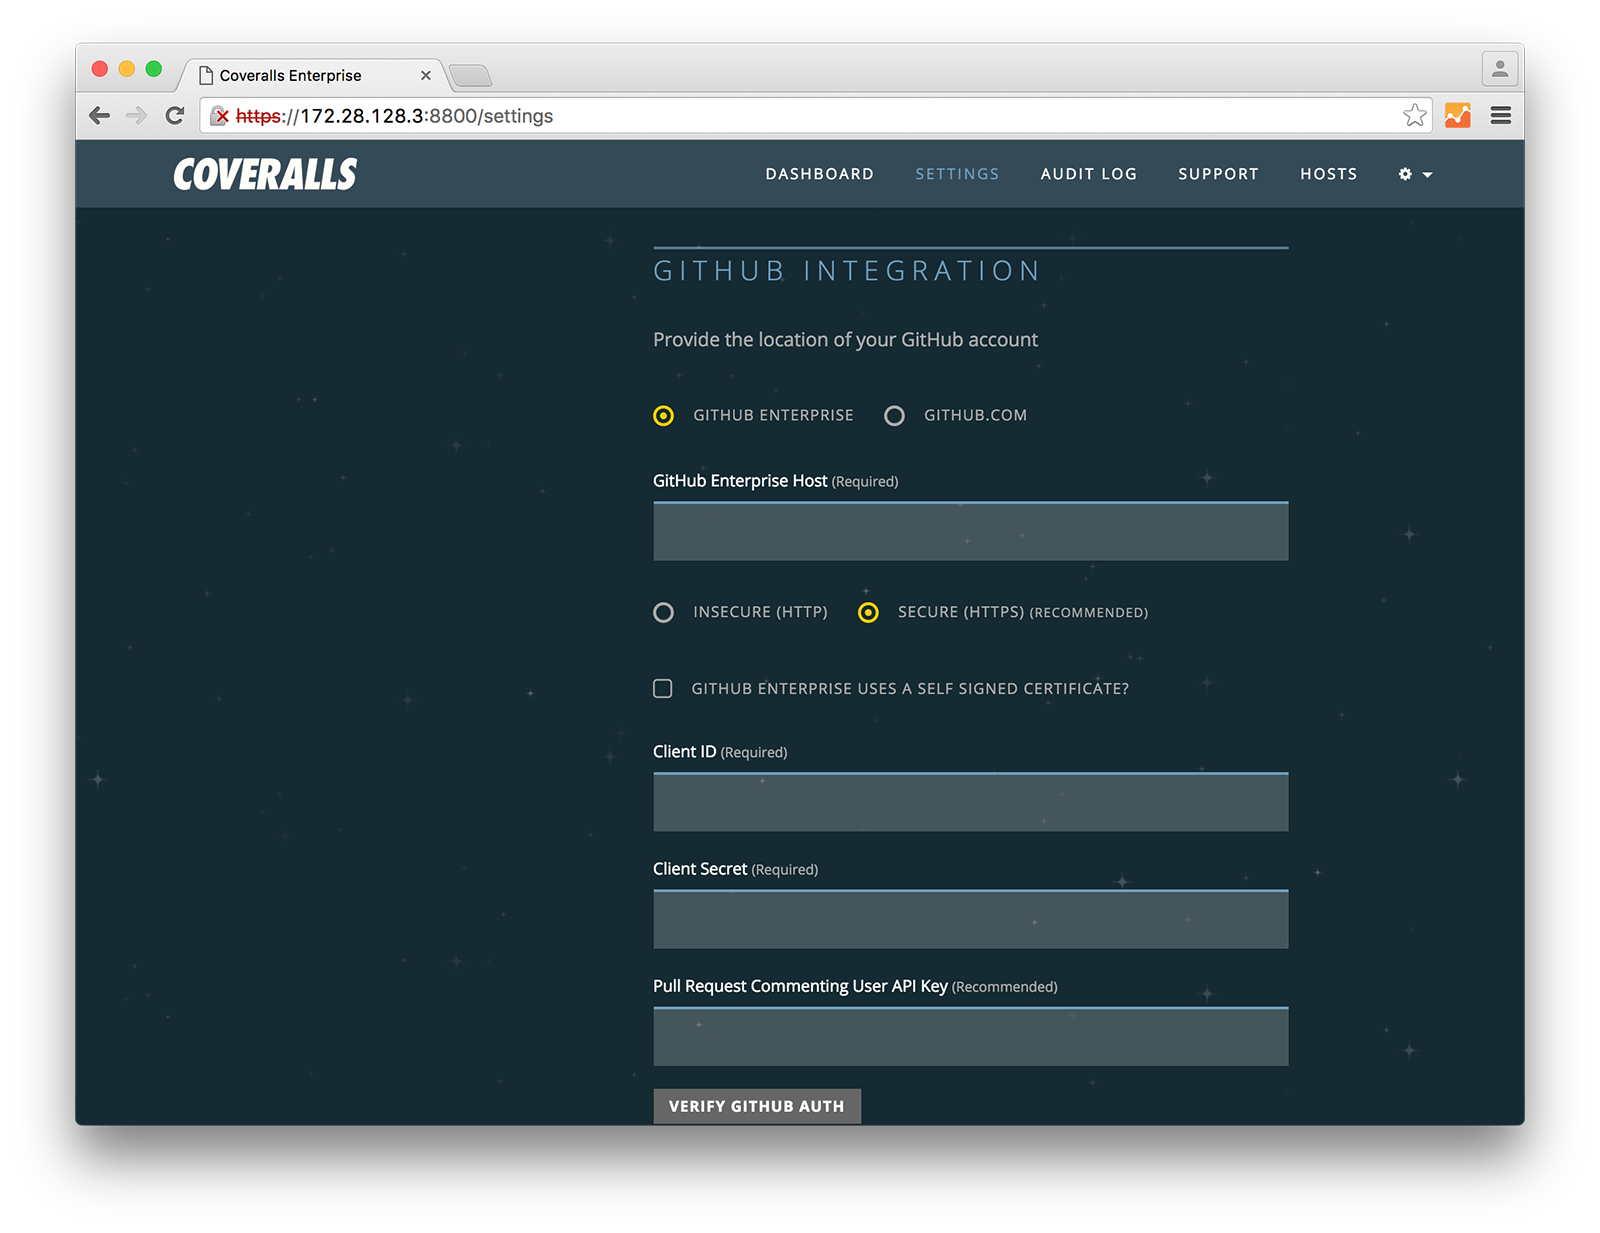This screenshot has width=1600, height=1233.
Task: Reload the current page
Action: pos(175,115)
